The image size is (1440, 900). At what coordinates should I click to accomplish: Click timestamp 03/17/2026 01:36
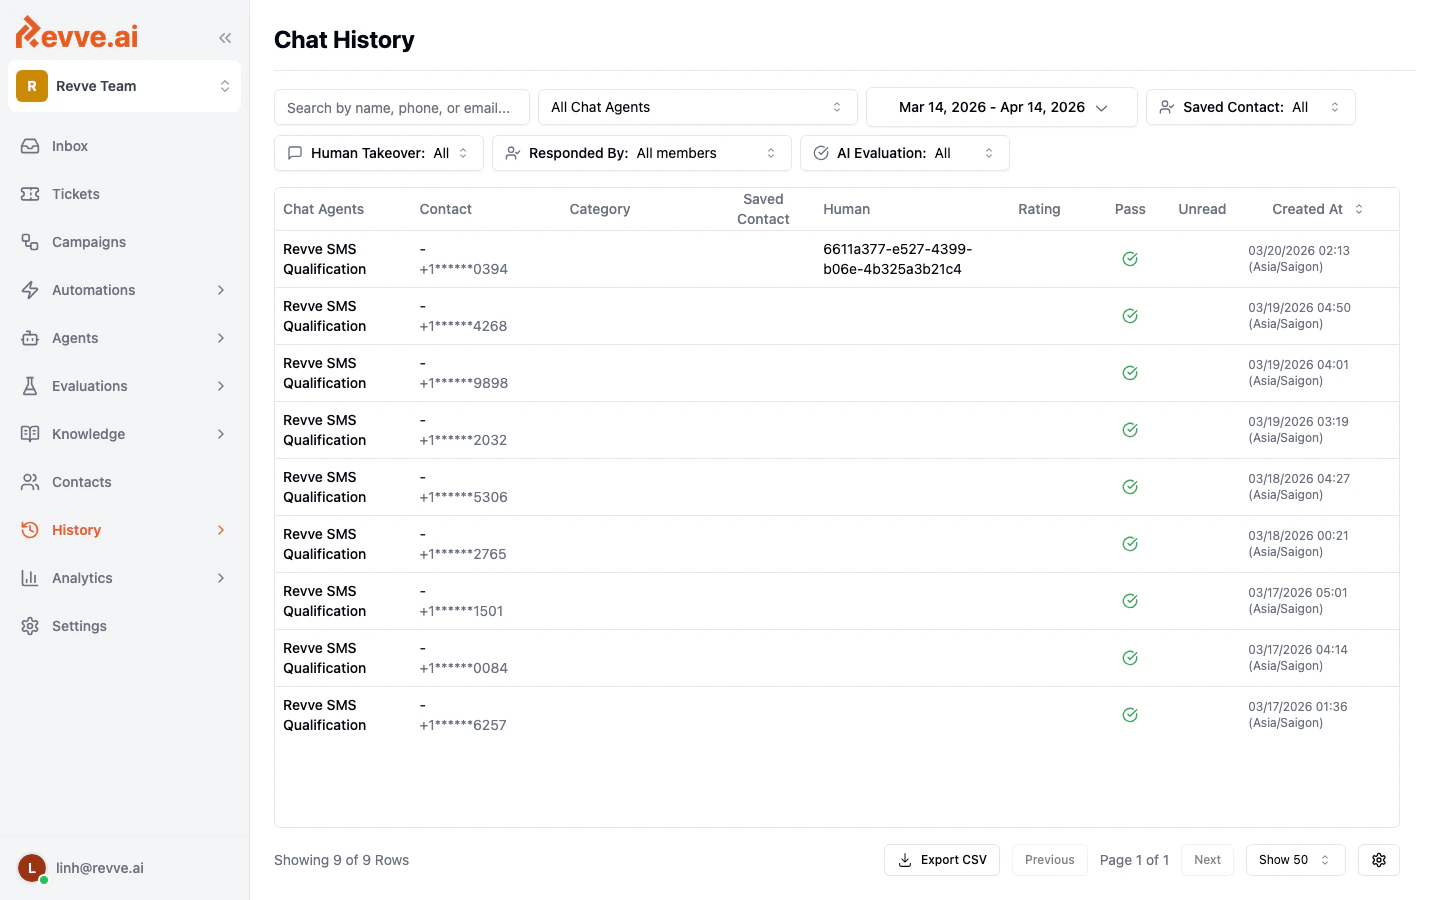pyautogui.click(x=1298, y=707)
